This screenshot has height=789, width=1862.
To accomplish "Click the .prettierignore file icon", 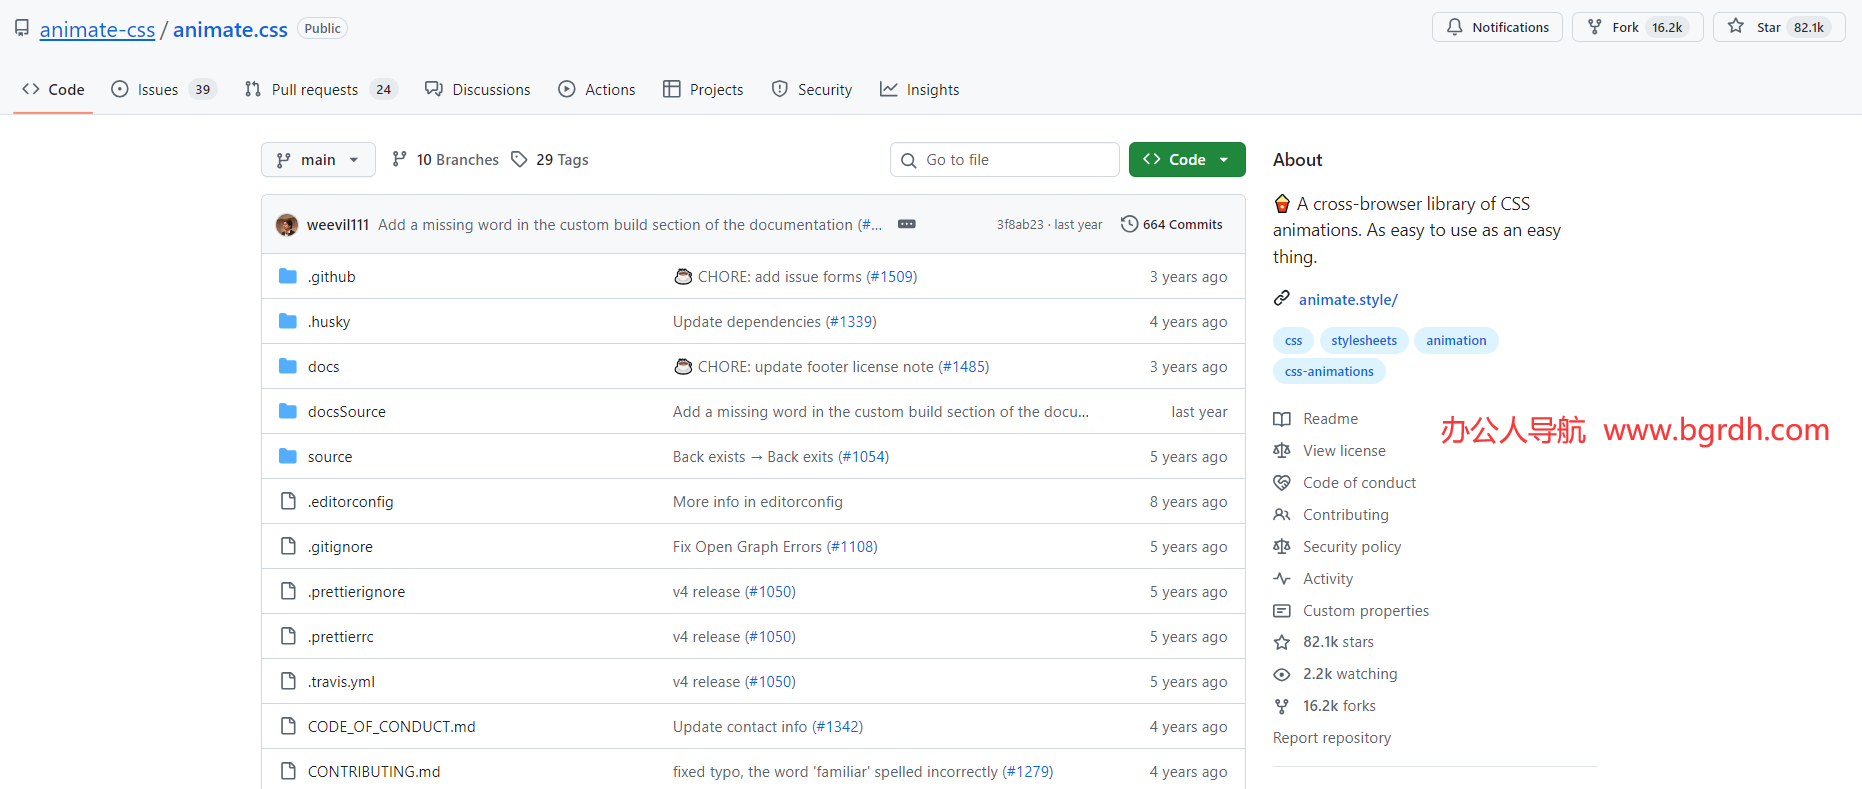I will click(x=288, y=591).
